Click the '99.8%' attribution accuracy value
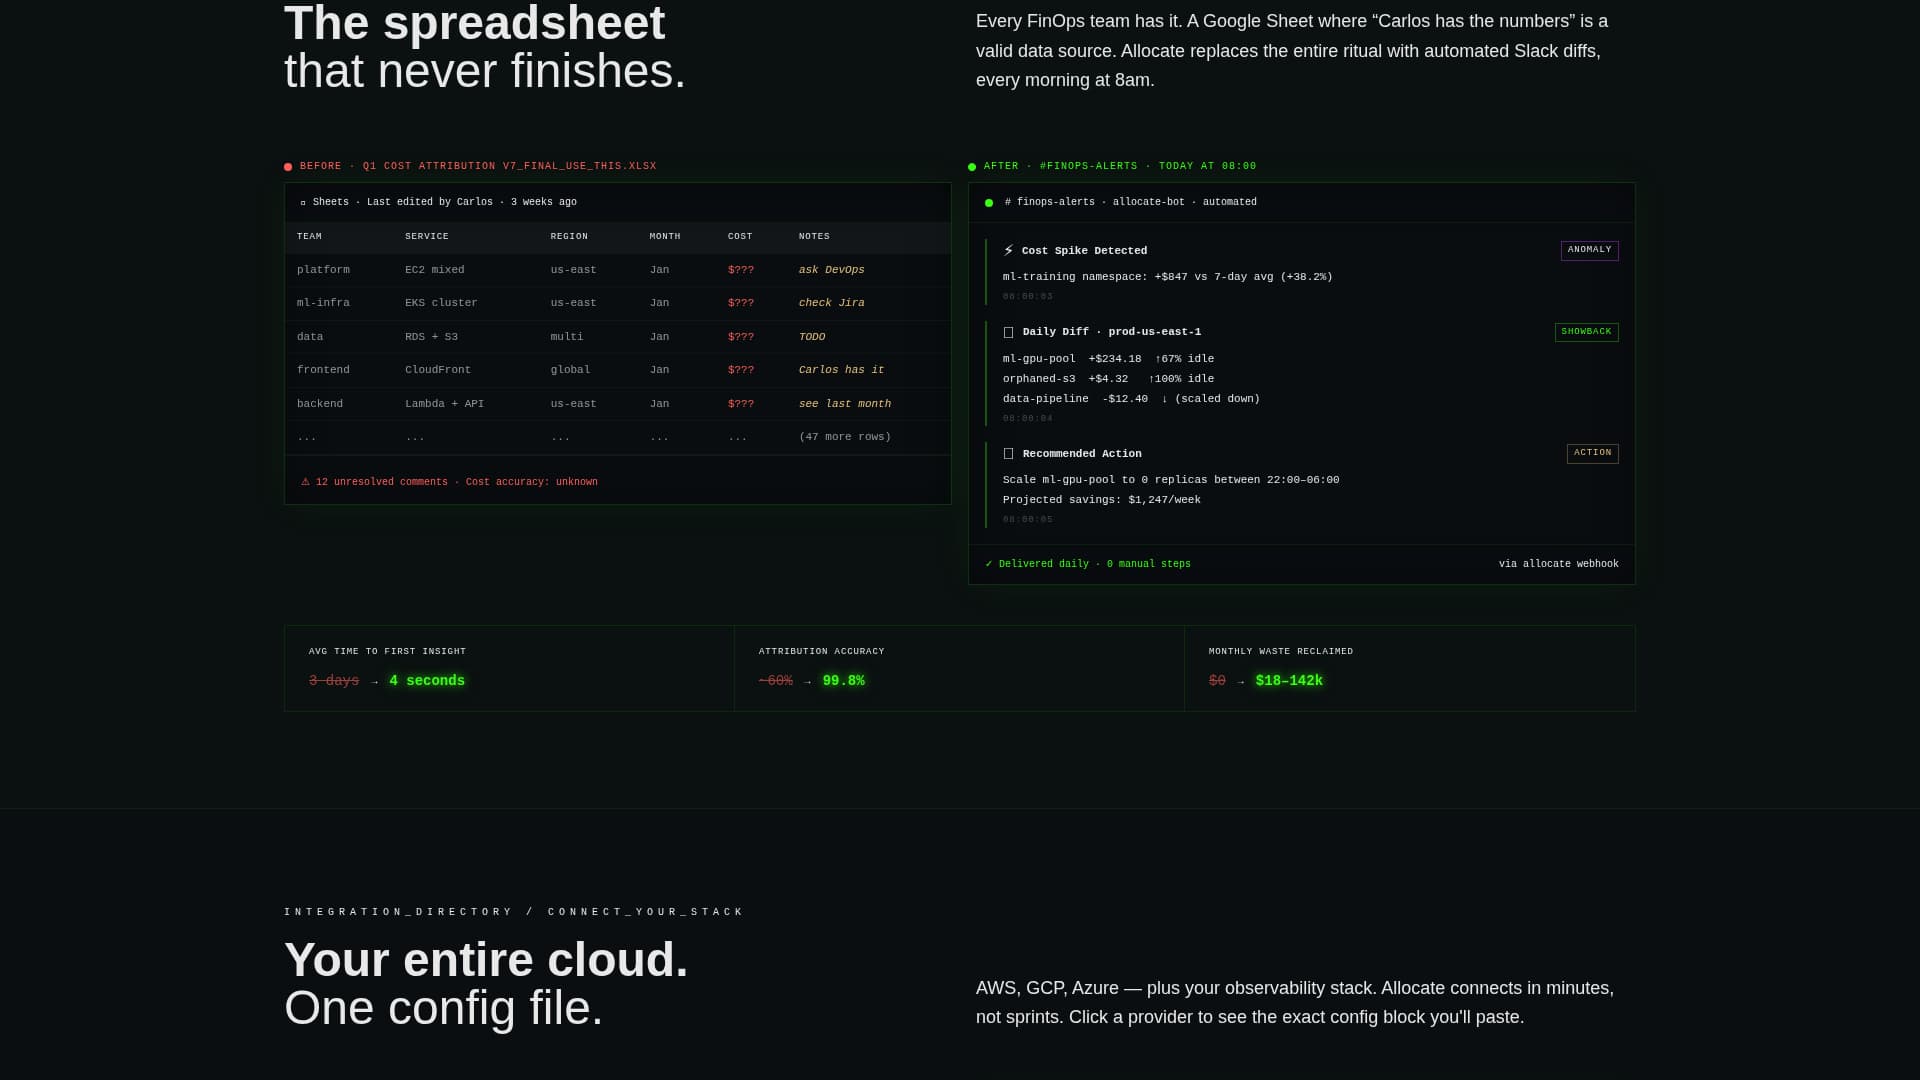This screenshot has height=1080, width=1920. pos(844,681)
